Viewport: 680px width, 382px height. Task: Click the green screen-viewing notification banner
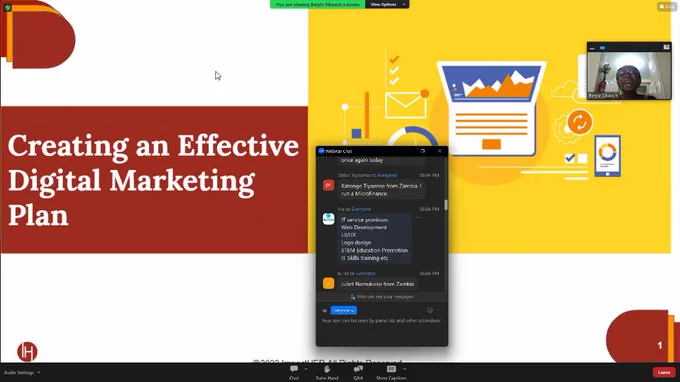point(317,4)
